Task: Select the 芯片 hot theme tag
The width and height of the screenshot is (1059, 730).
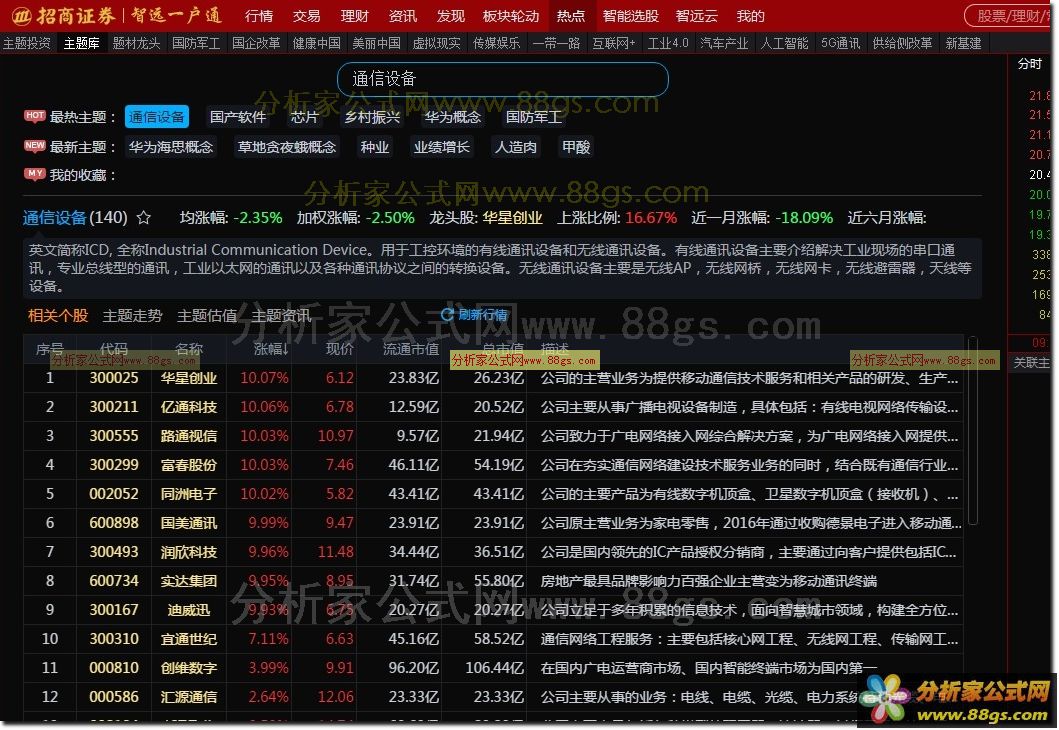Action: tap(305, 117)
